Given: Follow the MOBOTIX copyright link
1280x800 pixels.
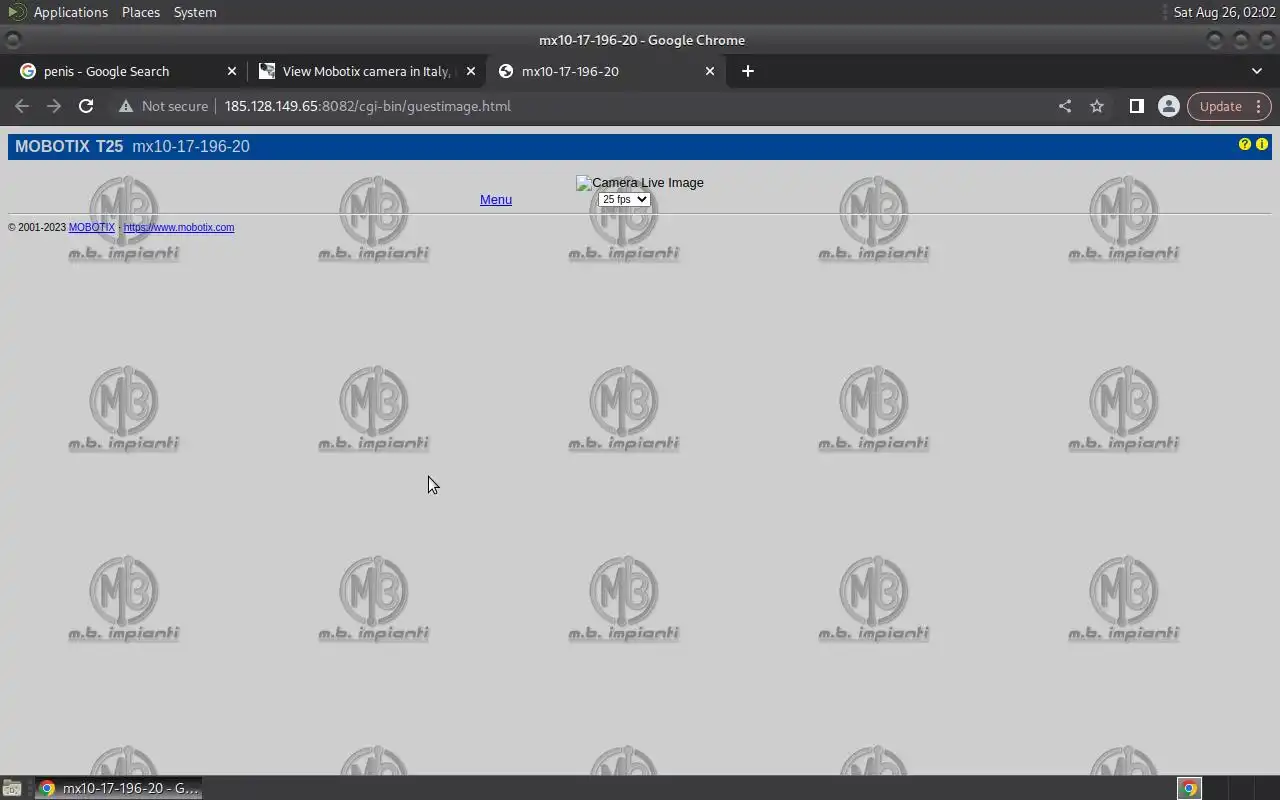Looking at the screenshot, I should (92, 227).
